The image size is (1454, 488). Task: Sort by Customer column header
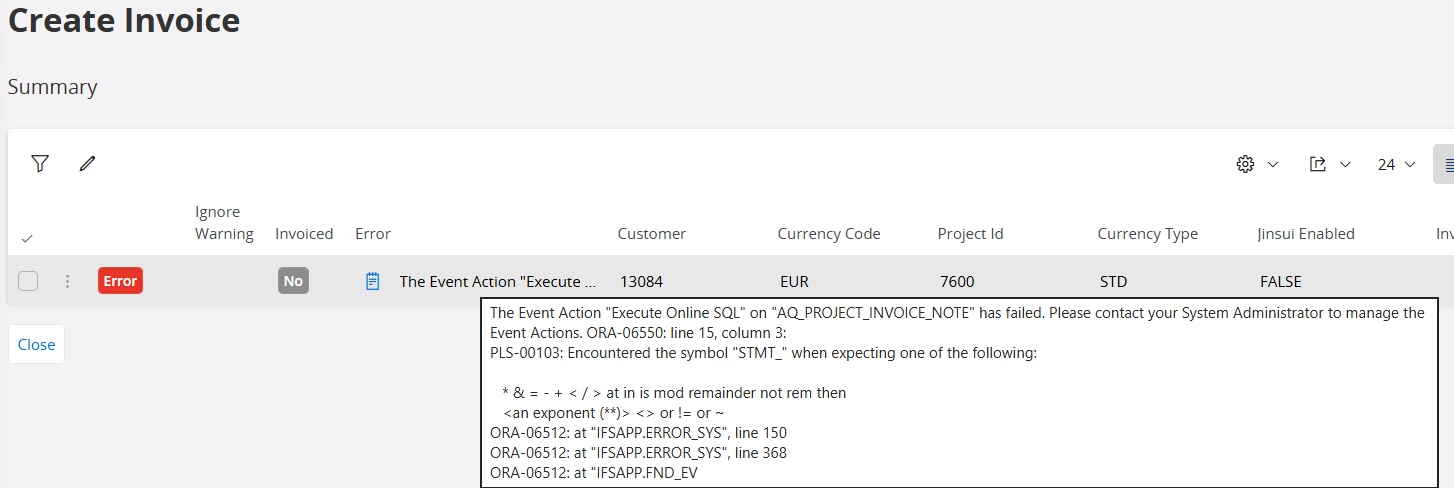tap(651, 234)
